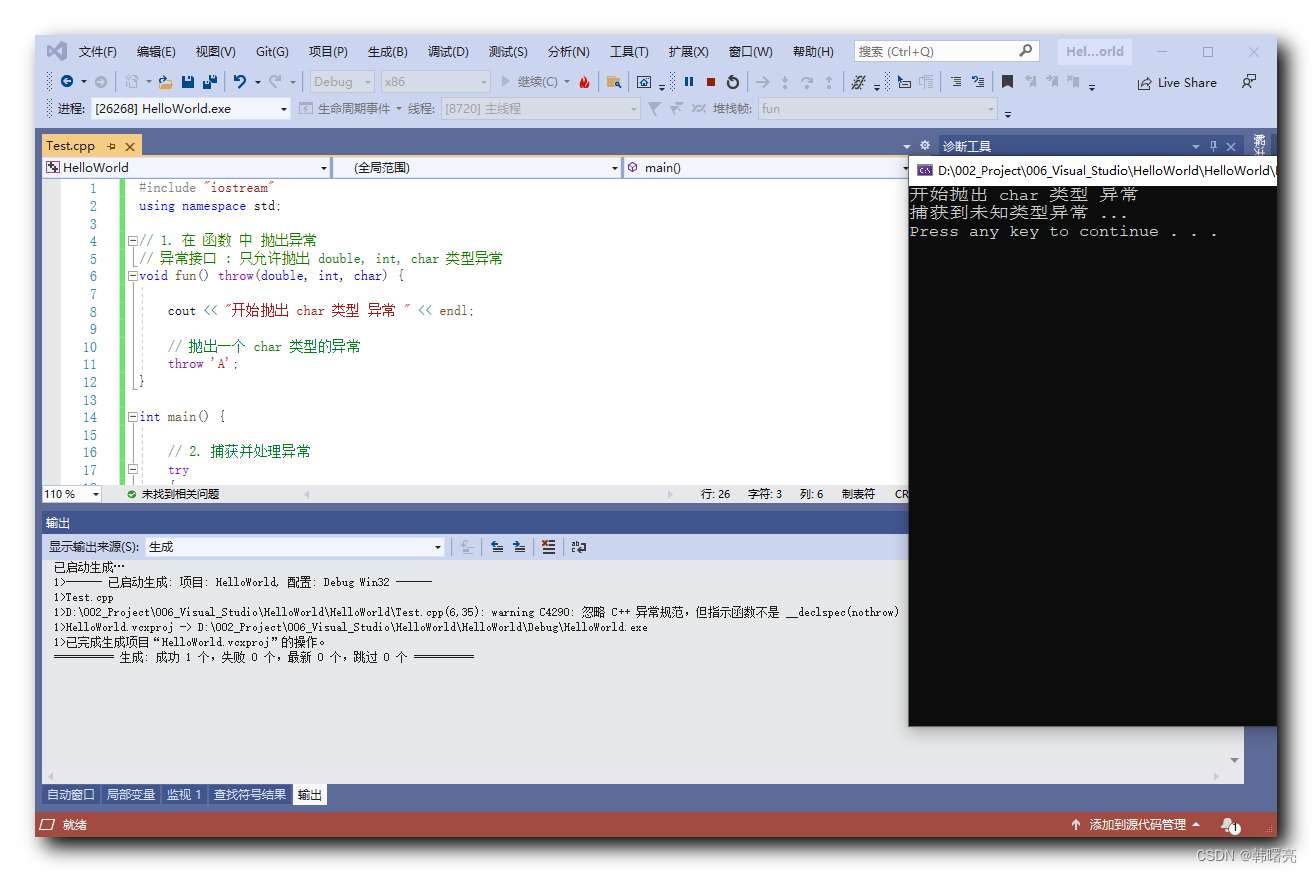The width and height of the screenshot is (1312, 872).
Task: Open the 视图(V) menu
Action: point(215,52)
